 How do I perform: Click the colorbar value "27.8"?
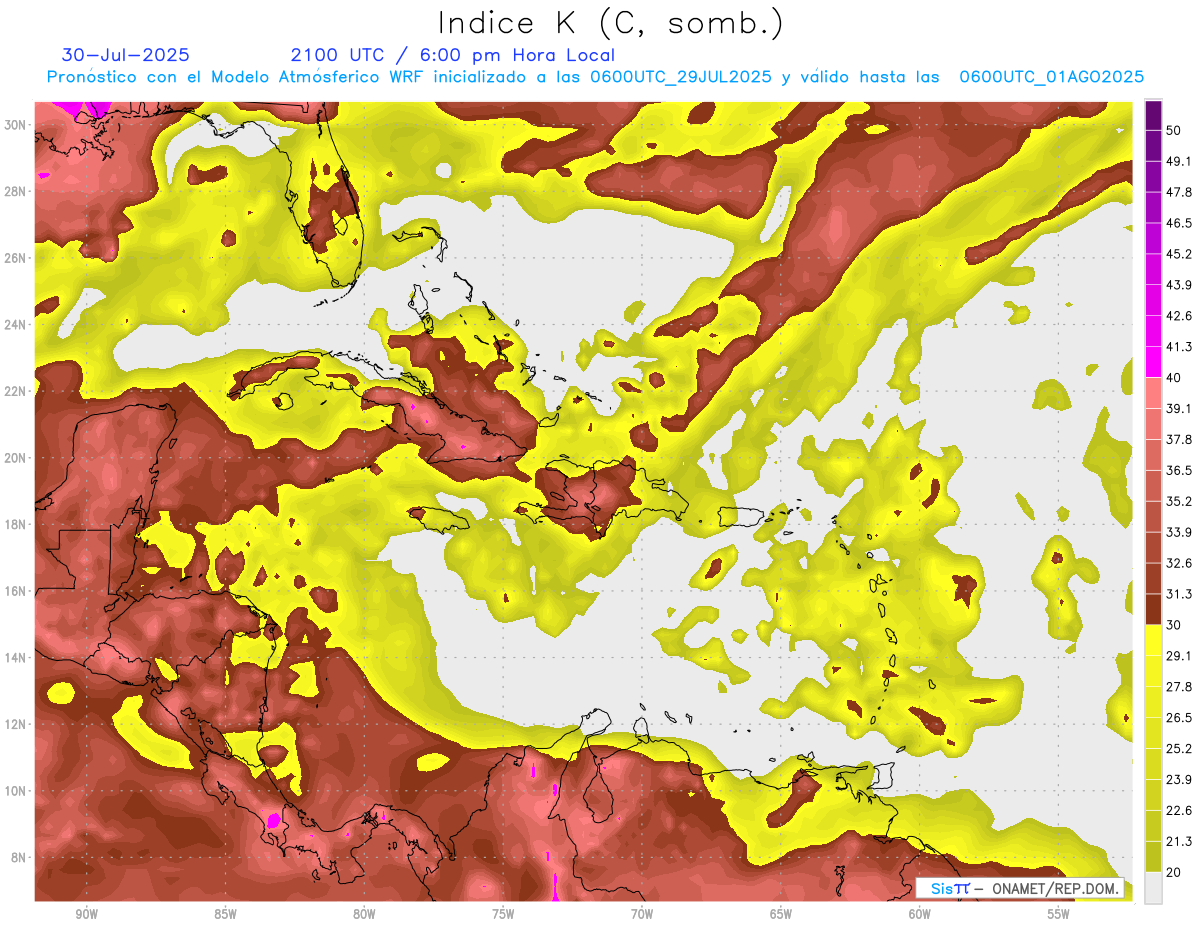pyautogui.click(x=1178, y=687)
